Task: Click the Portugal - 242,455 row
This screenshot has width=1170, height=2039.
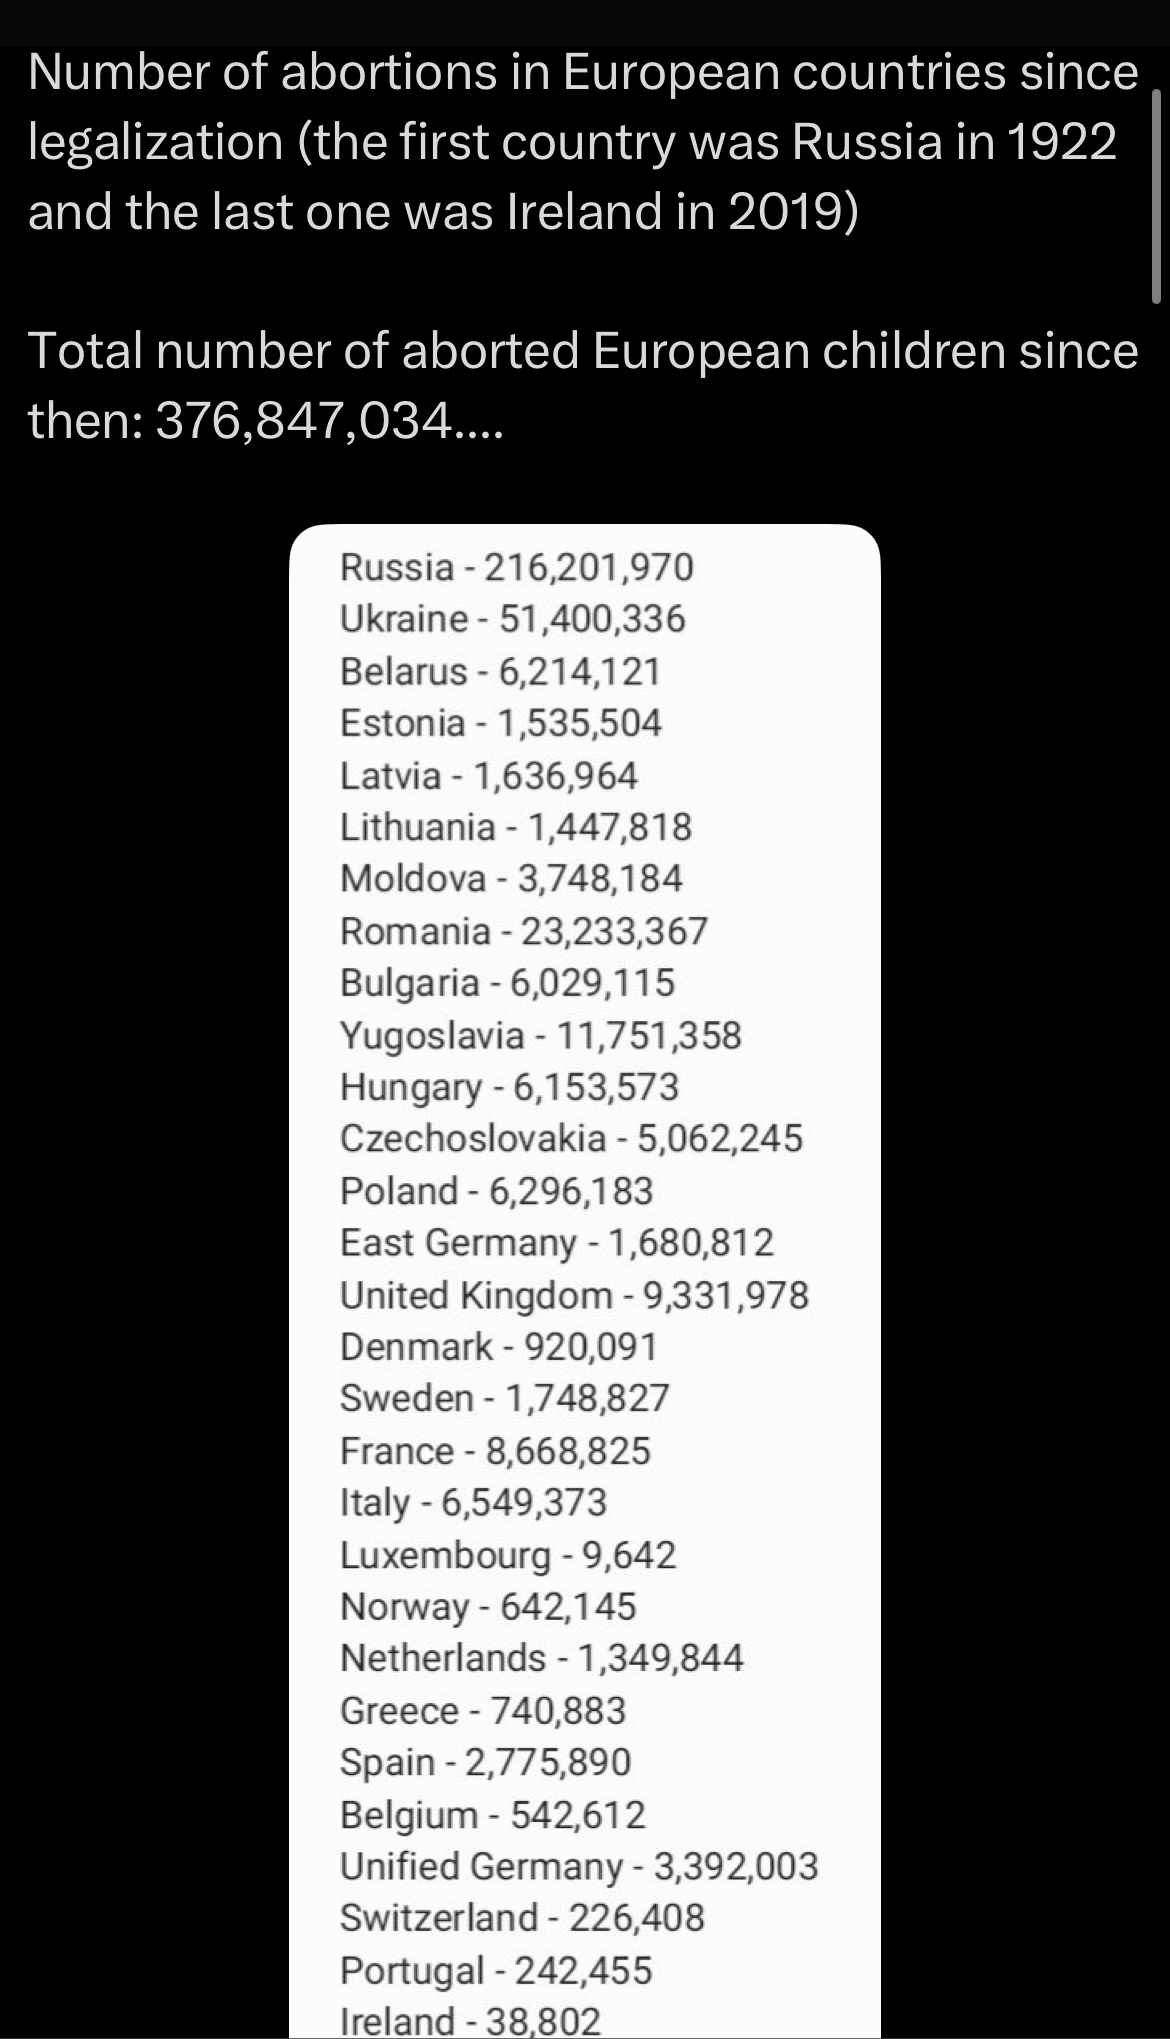Action: pyautogui.click(x=495, y=1970)
